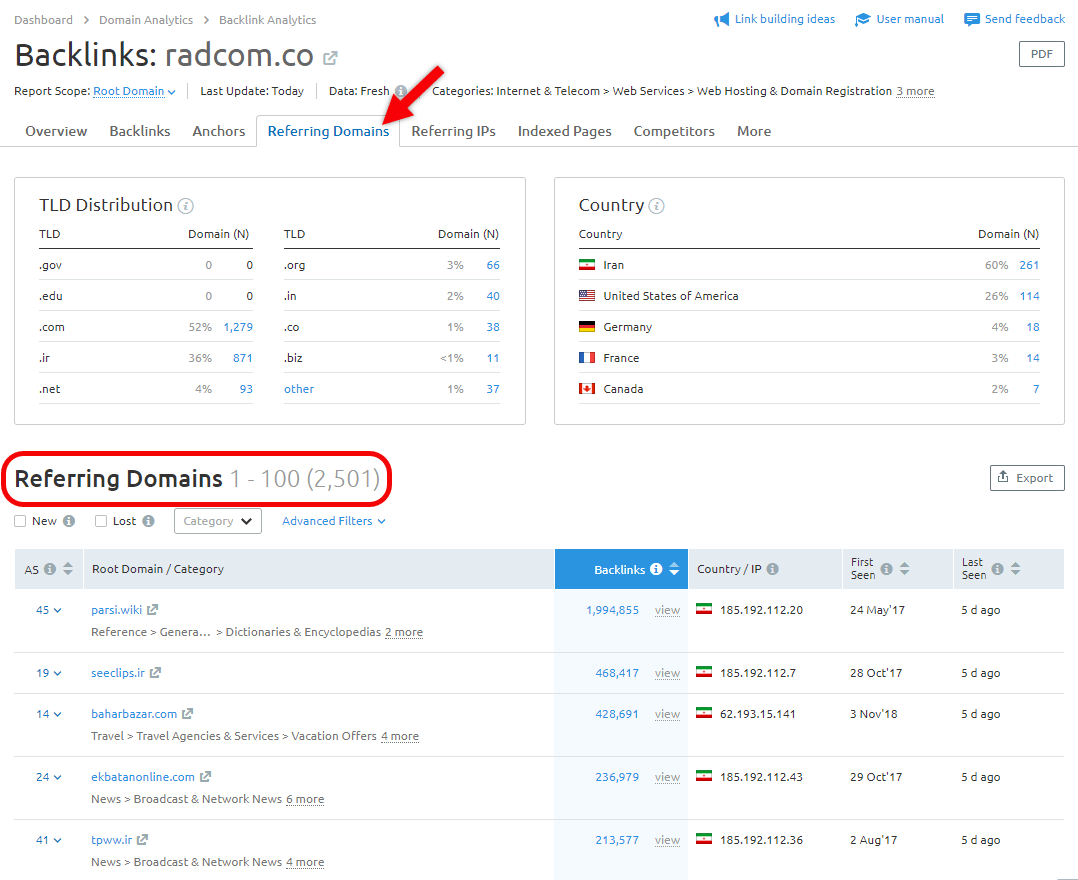Click the info icon beside Country heading
Image resolution: width=1078 pixels, height=880 pixels.
658,206
